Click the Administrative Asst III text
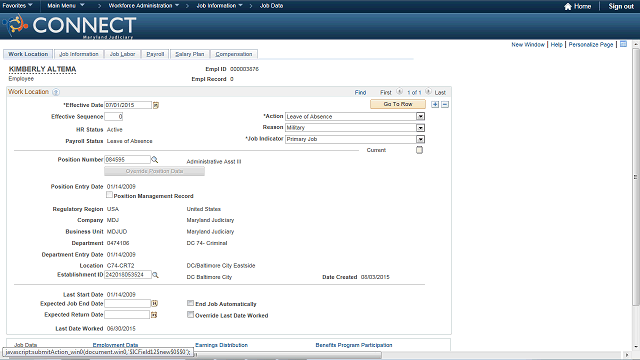The width and height of the screenshot is (640, 360). [214, 162]
